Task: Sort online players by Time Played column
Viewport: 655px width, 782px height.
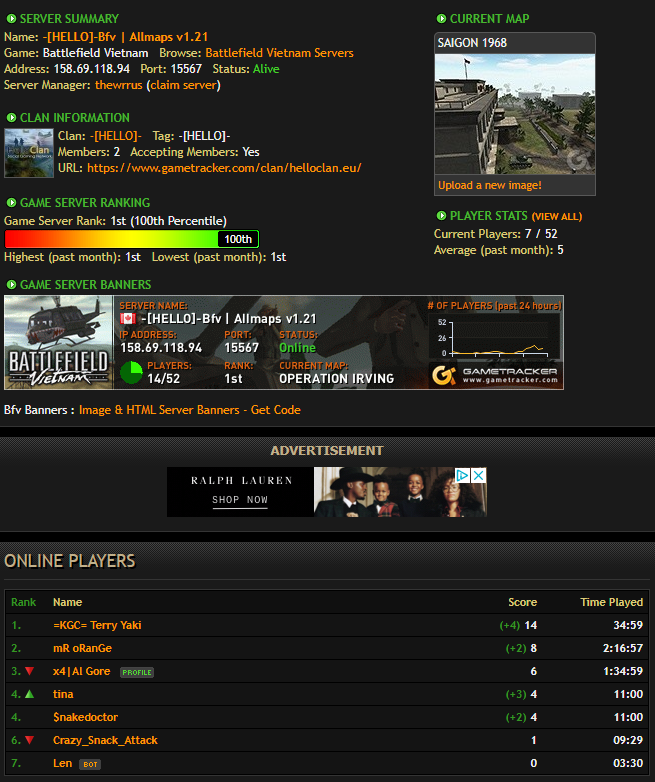Action: pos(611,602)
